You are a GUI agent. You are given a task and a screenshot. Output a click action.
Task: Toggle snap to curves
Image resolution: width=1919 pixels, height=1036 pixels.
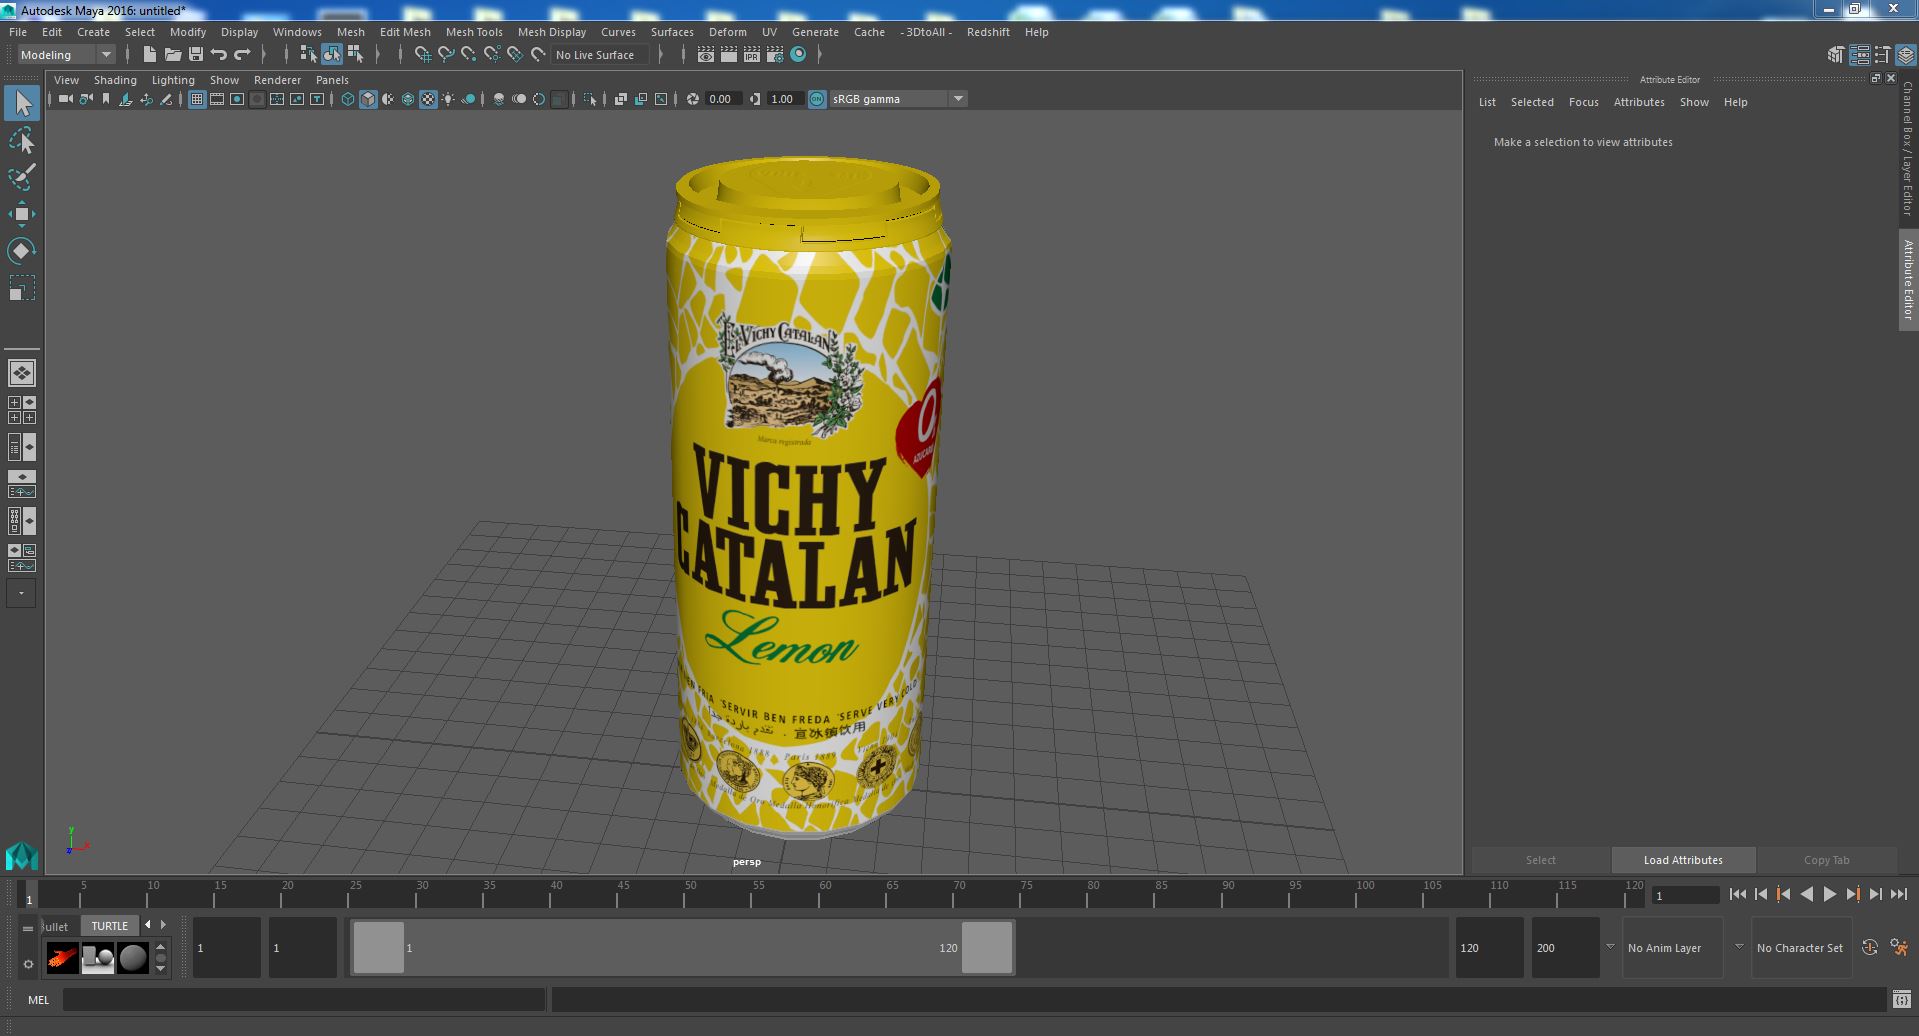[446, 55]
